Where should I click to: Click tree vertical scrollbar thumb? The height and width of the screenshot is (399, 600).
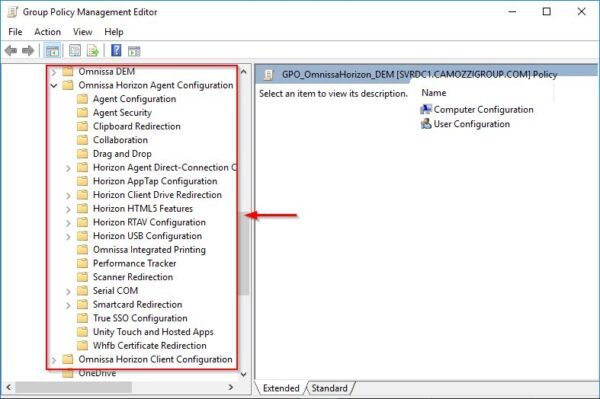pyautogui.click(x=244, y=253)
